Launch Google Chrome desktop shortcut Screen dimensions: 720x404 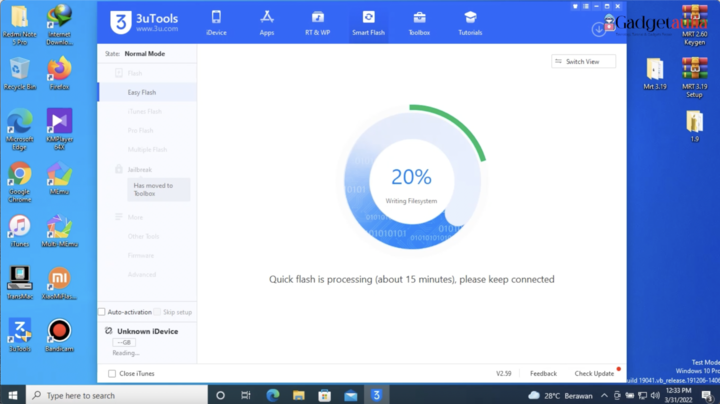(20, 182)
